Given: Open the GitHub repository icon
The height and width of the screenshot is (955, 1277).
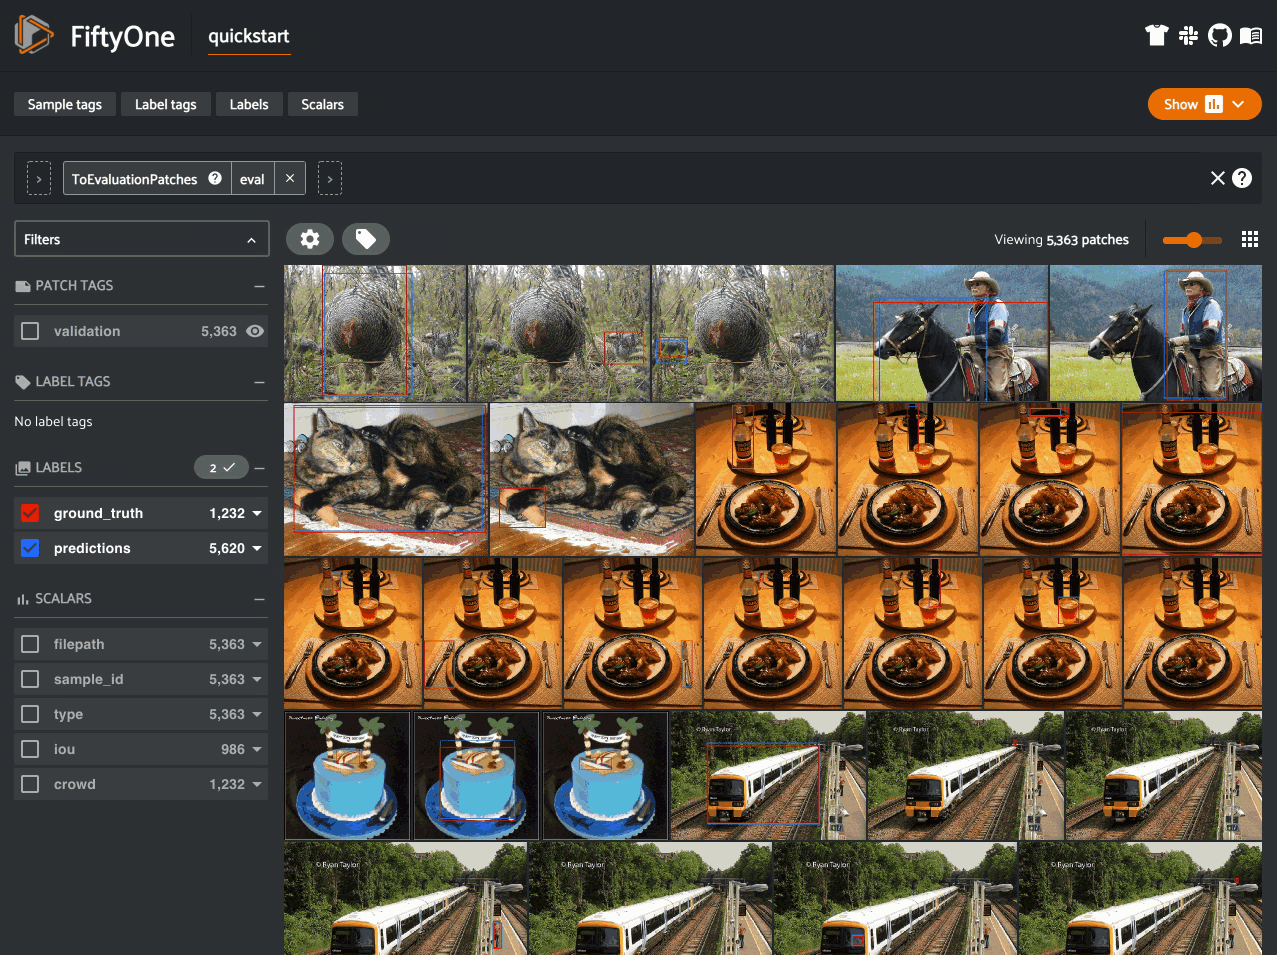Looking at the screenshot, I should coord(1220,36).
